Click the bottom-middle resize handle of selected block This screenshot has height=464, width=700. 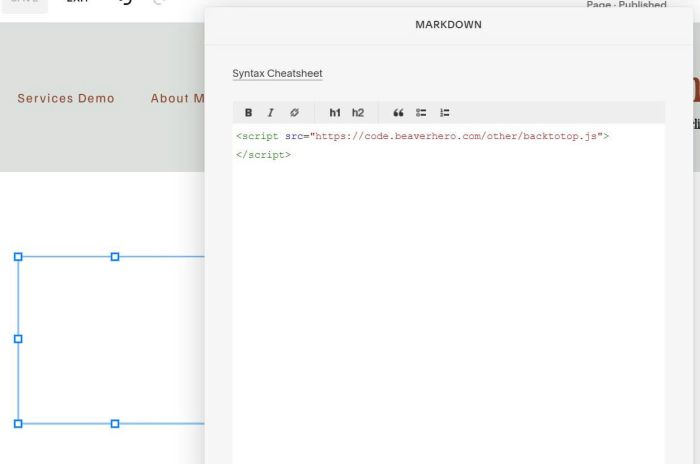pos(115,424)
